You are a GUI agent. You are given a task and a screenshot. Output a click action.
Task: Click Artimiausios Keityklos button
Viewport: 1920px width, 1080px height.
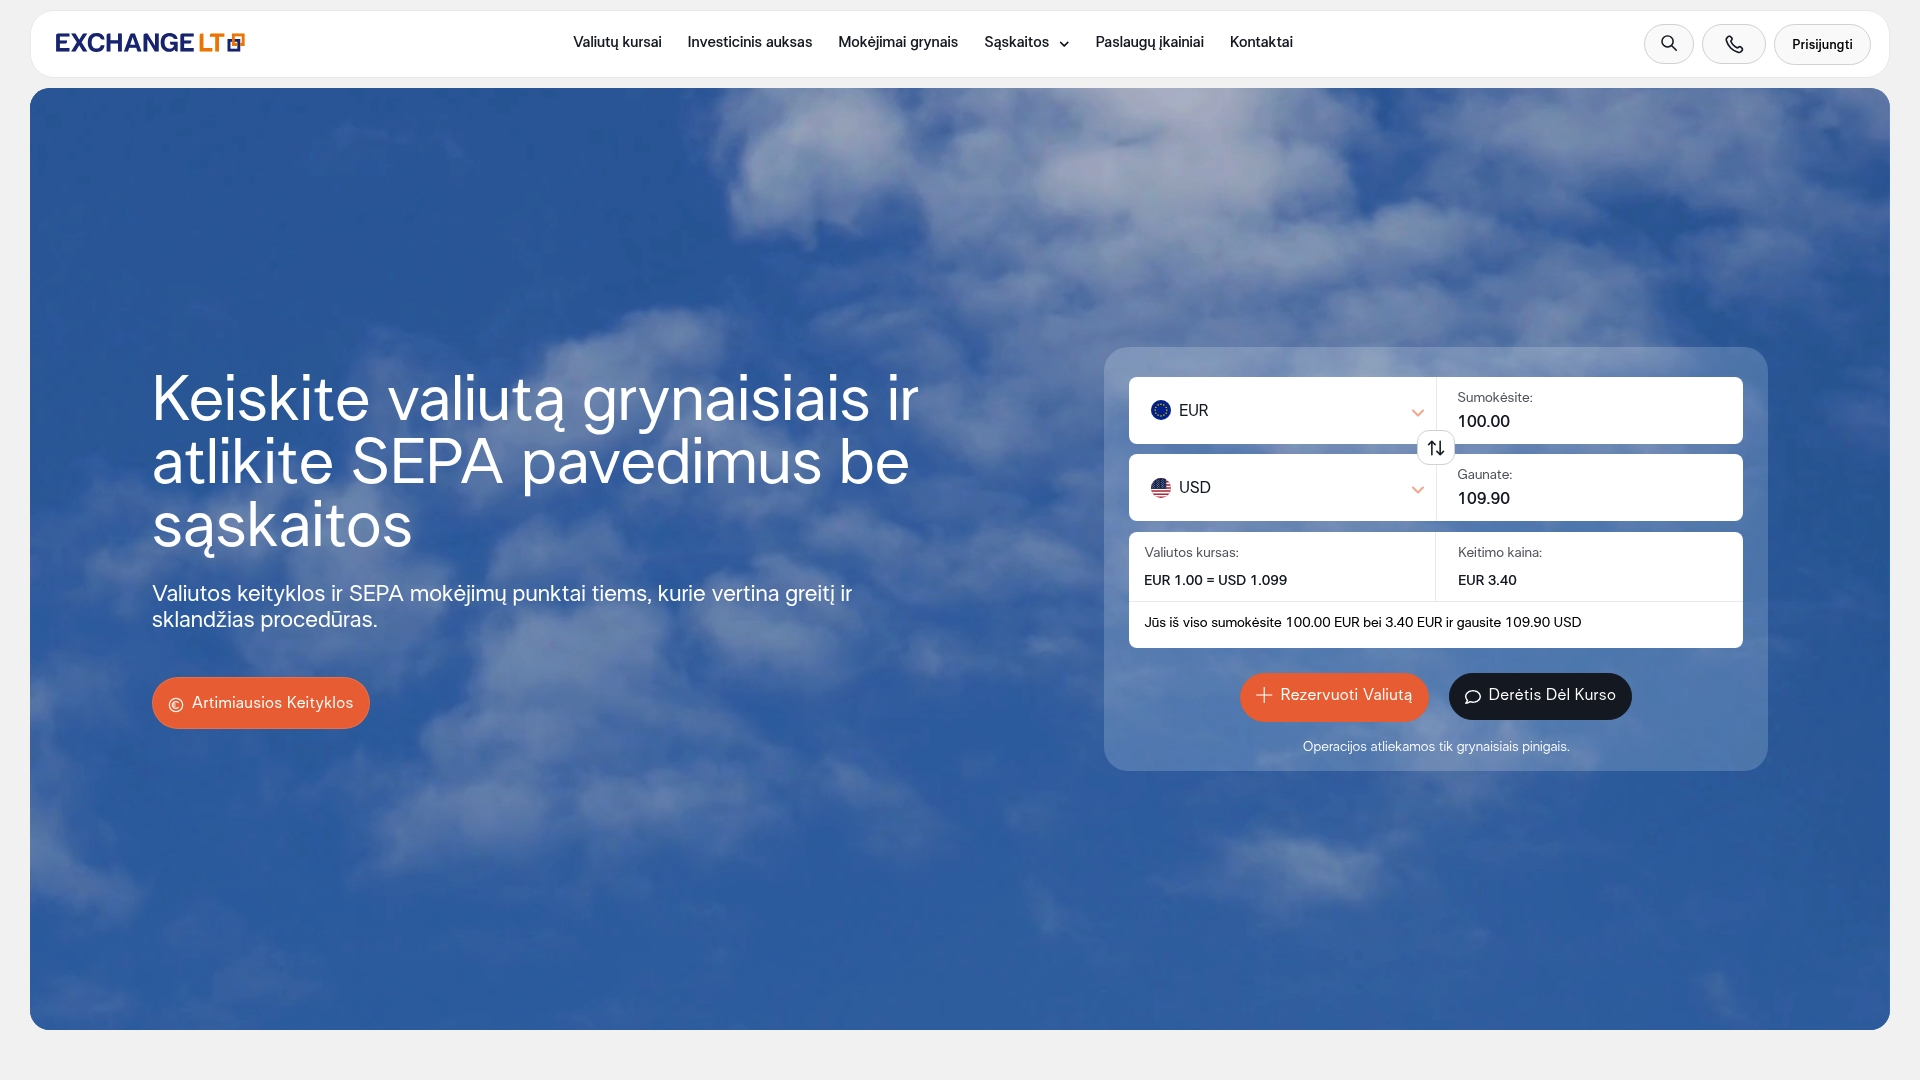[x=260, y=703]
